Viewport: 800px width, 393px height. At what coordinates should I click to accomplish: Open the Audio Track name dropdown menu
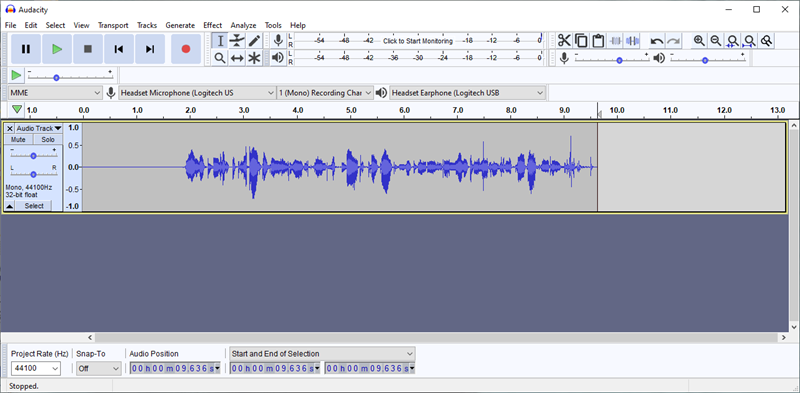point(38,129)
